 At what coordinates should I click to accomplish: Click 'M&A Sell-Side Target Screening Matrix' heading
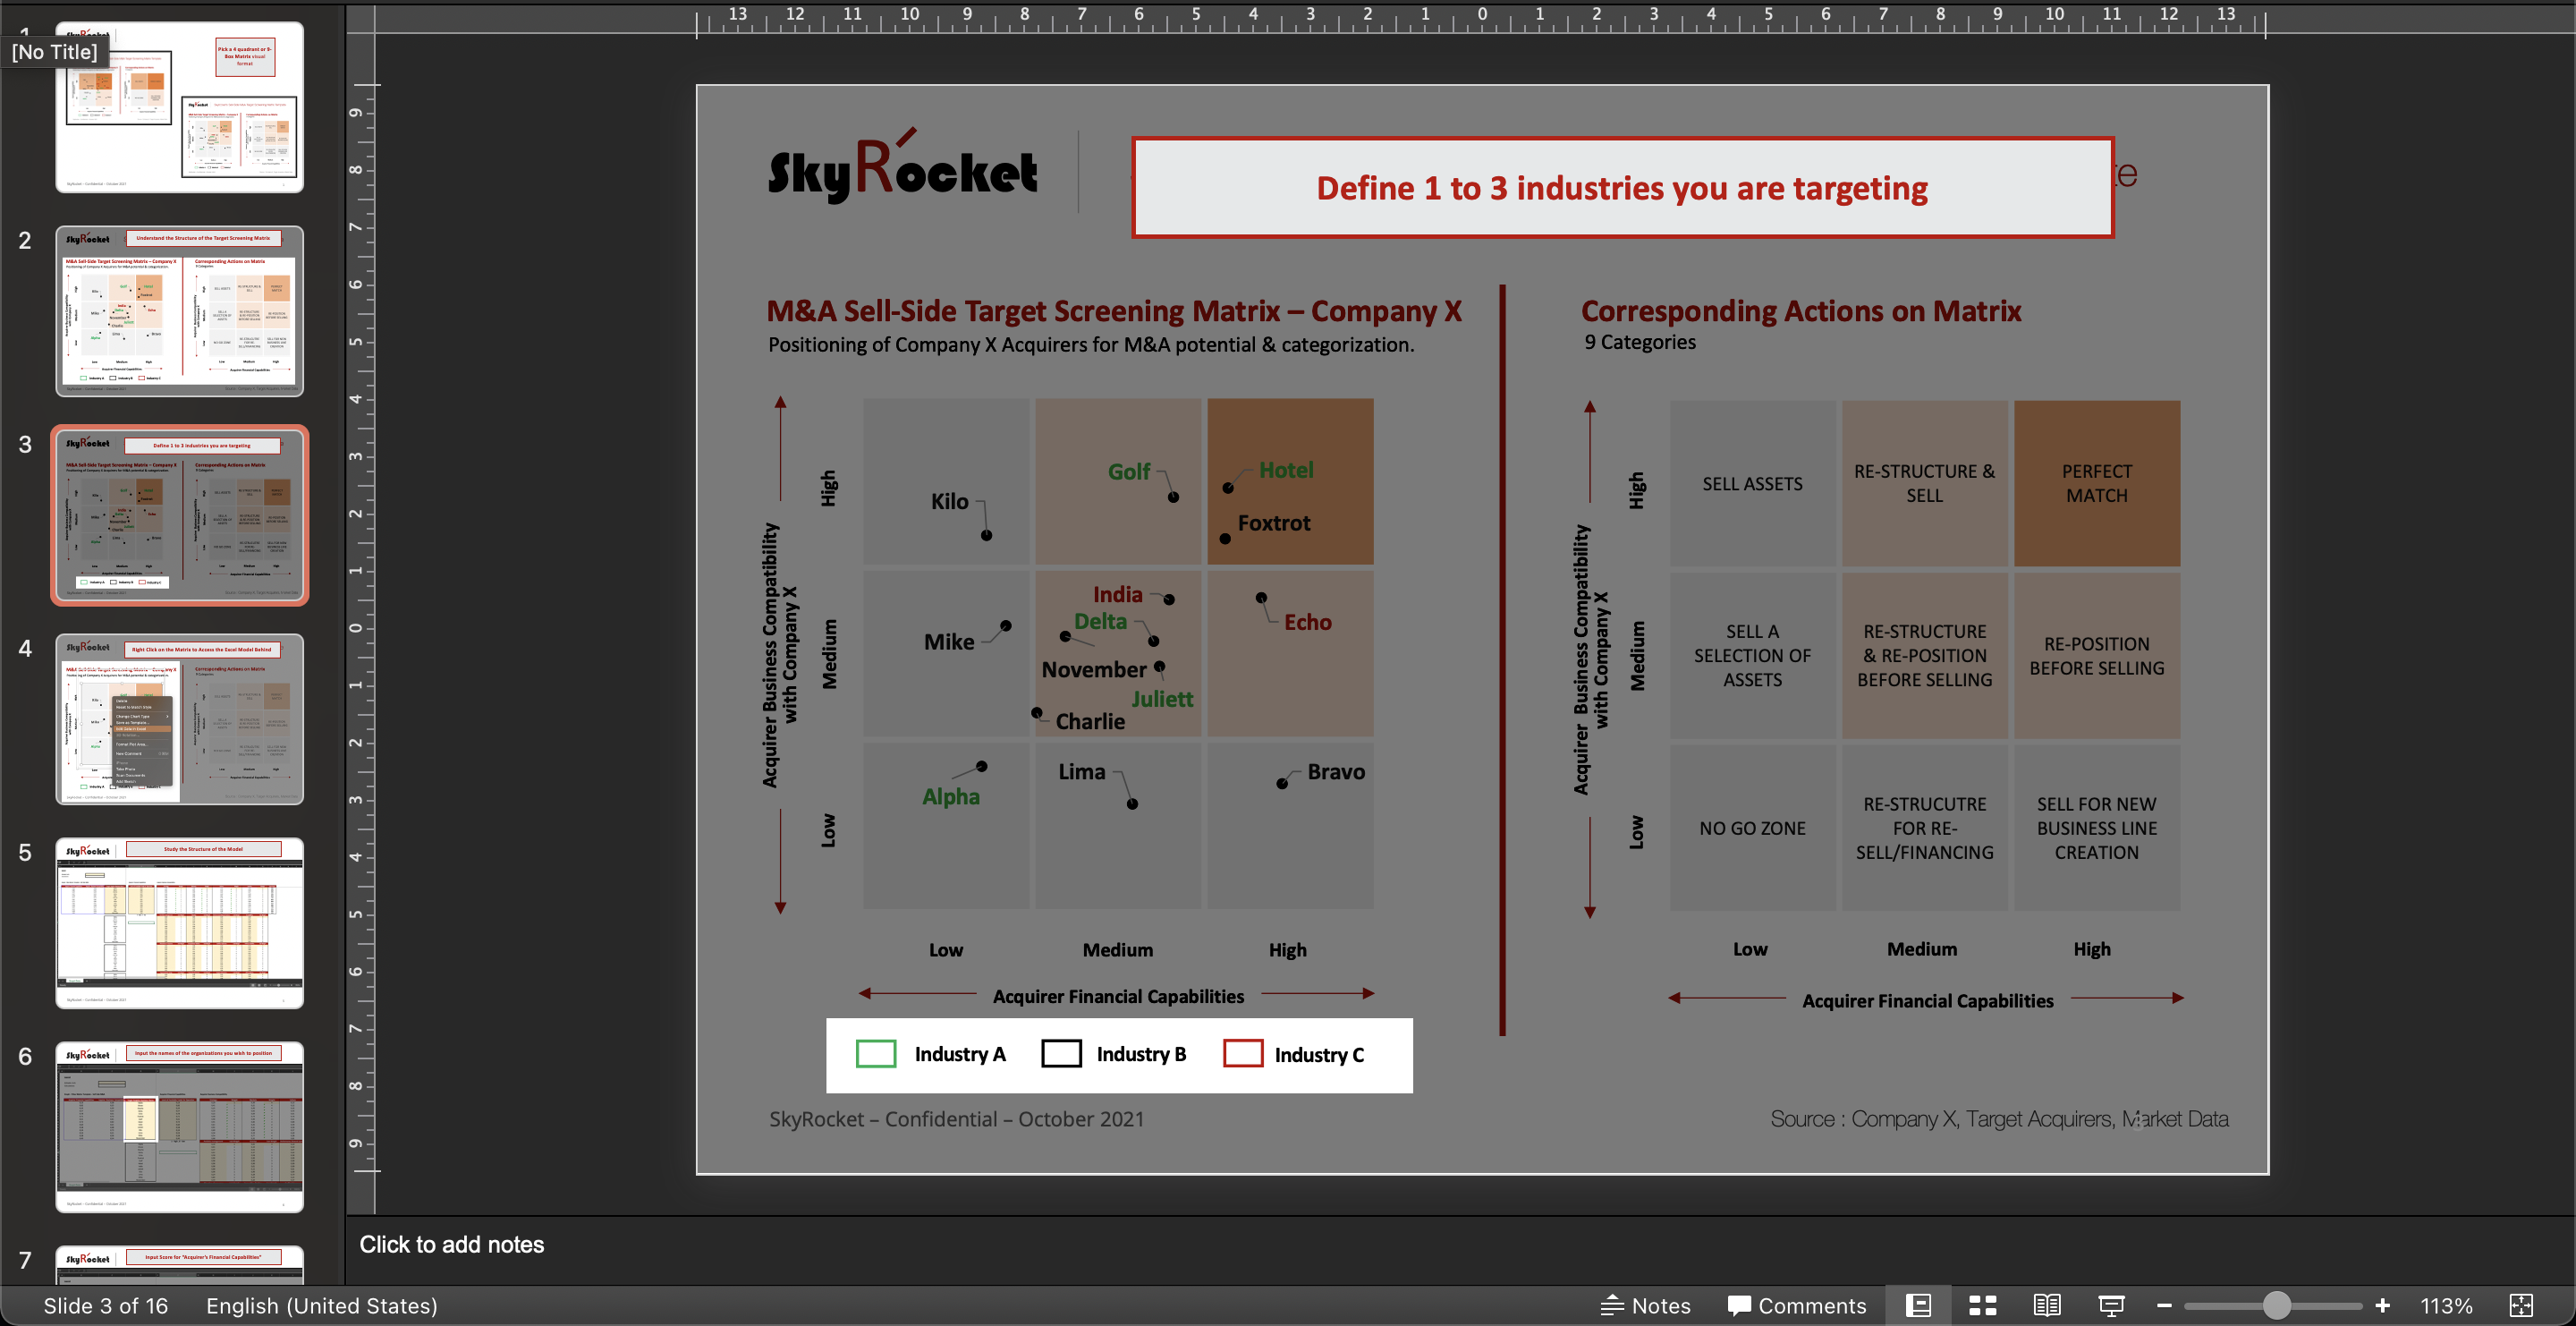click(x=1114, y=311)
